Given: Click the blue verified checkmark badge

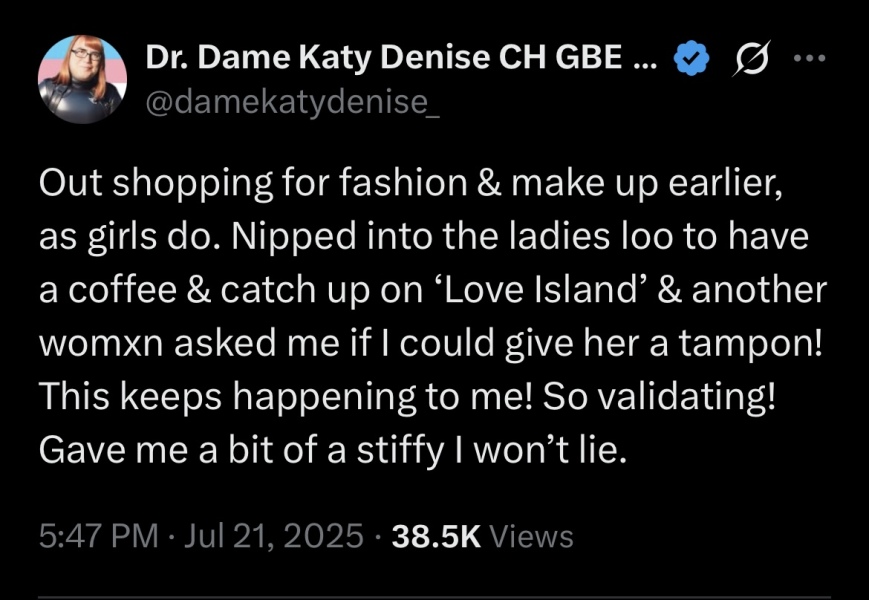Looking at the screenshot, I should click(688, 61).
